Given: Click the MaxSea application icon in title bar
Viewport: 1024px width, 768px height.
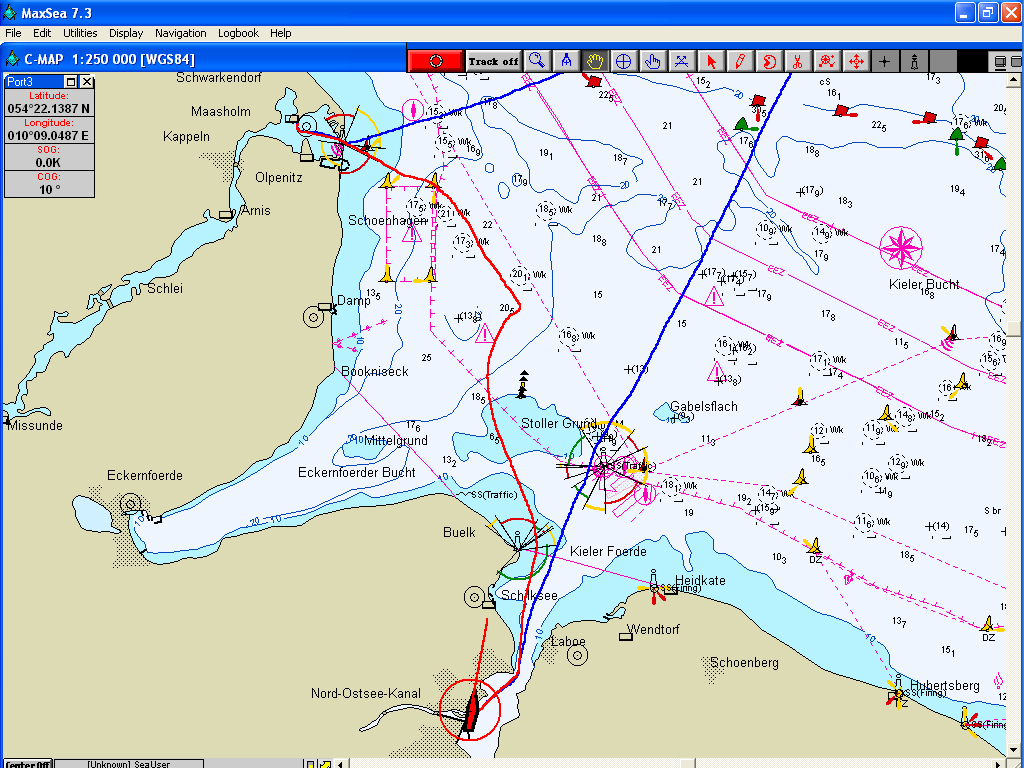Looking at the screenshot, I should [10, 12].
